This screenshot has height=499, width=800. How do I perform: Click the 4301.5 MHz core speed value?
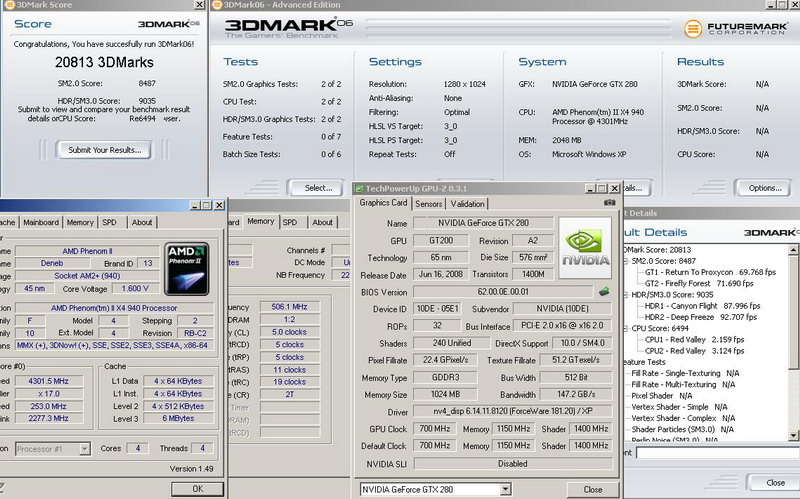[48, 381]
